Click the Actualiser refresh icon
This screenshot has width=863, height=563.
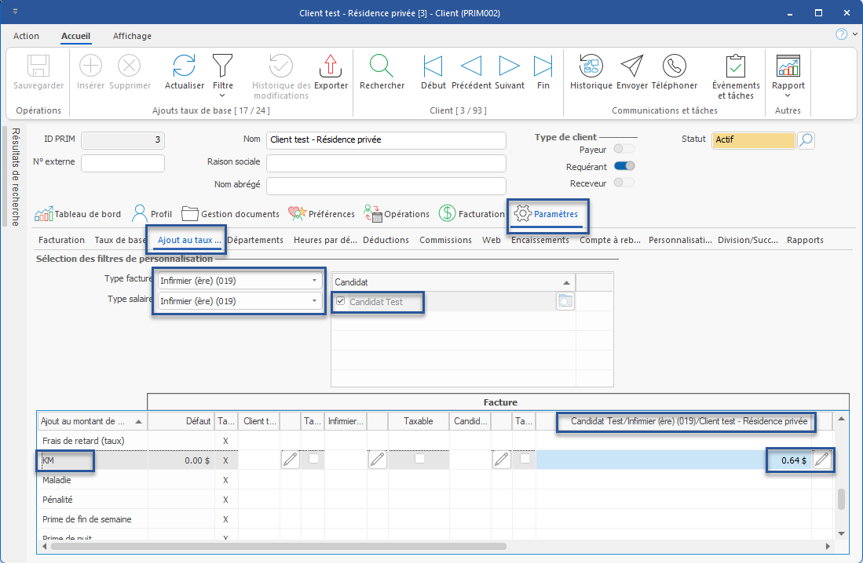pyautogui.click(x=184, y=66)
